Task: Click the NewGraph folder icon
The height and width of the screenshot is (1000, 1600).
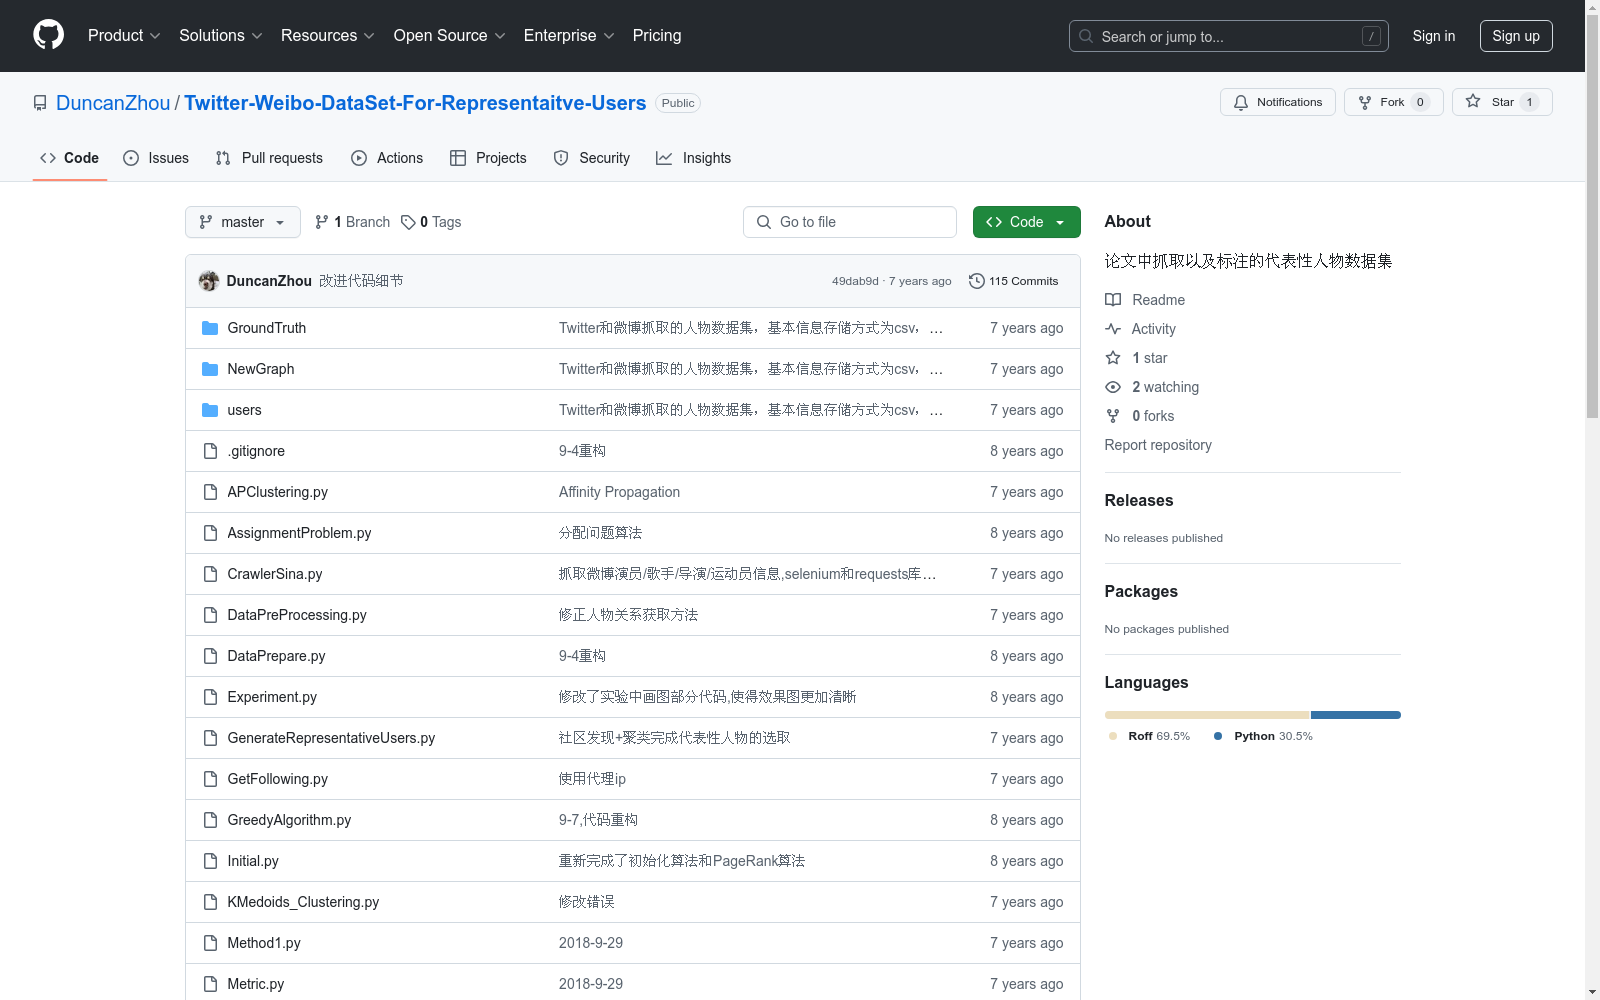Action: click(x=210, y=369)
